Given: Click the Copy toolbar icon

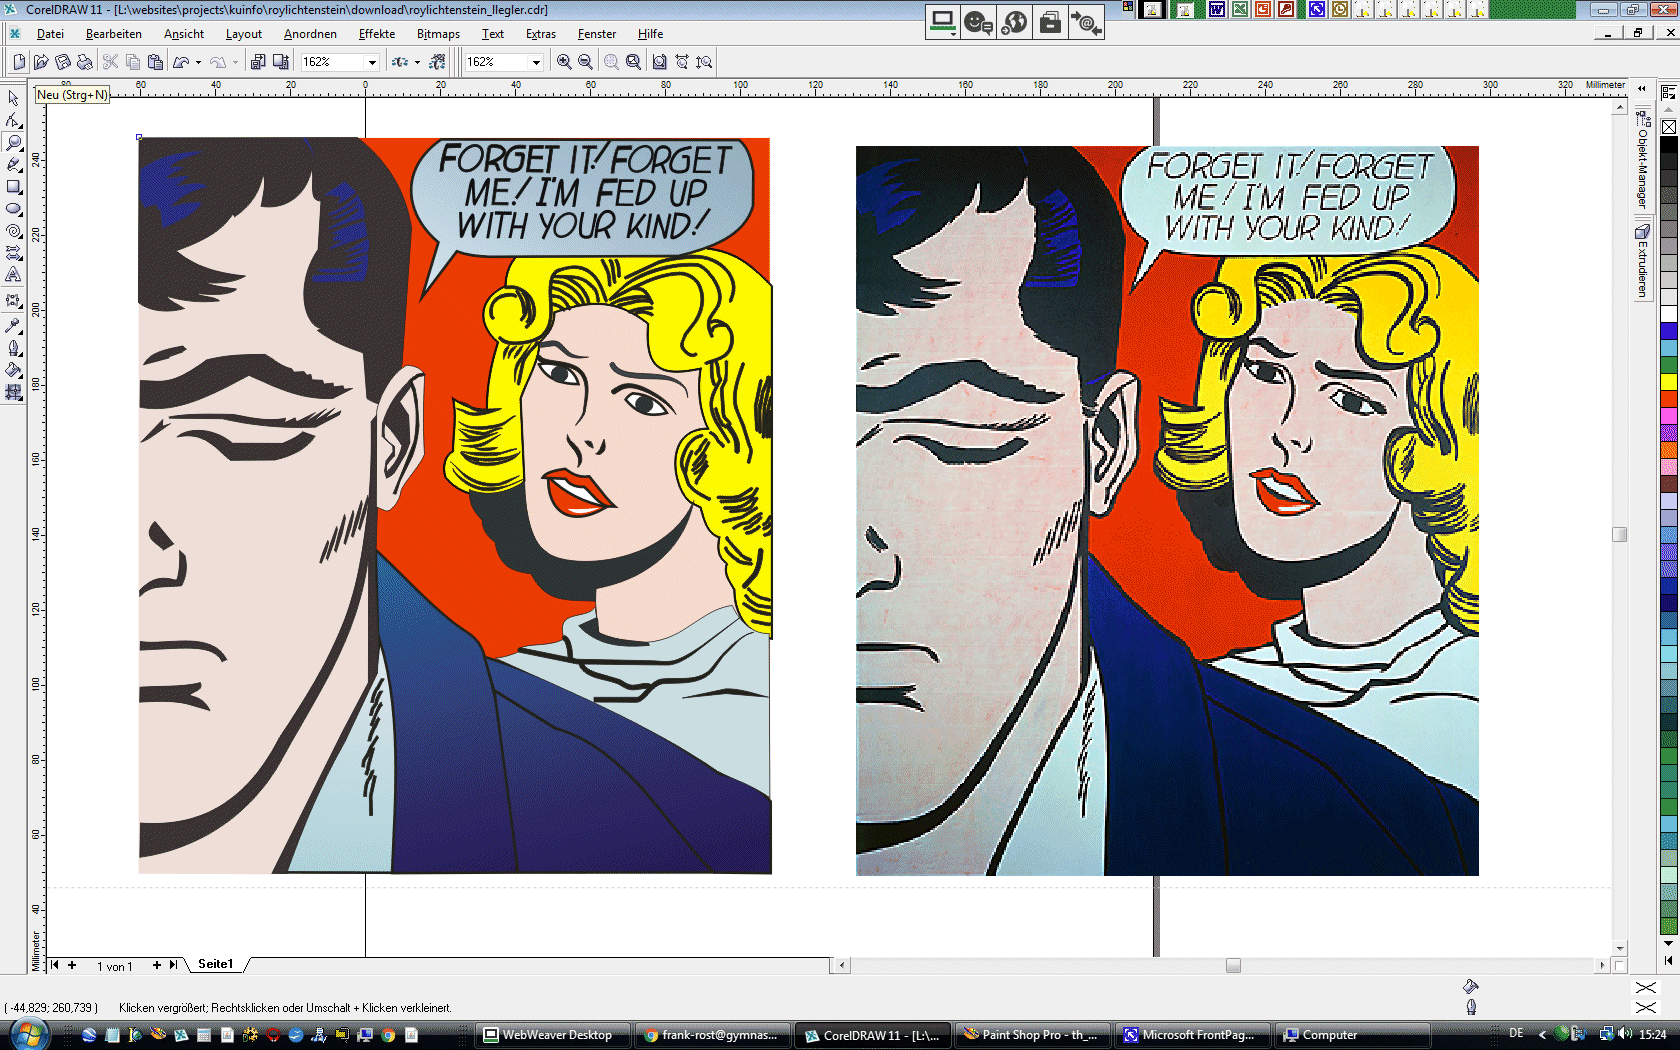Looking at the screenshot, I should [x=133, y=62].
